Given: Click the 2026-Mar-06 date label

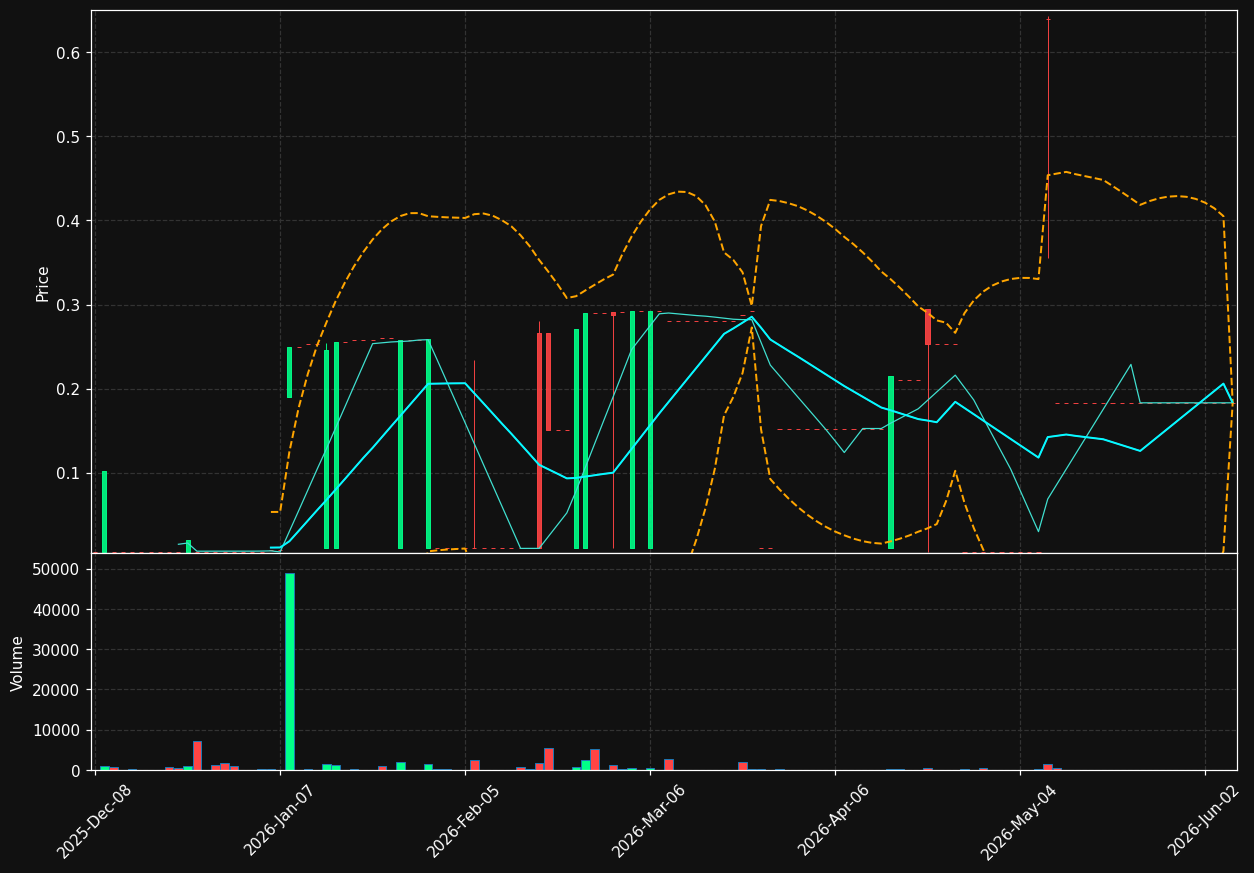Looking at the screenshot, I should (649, 821).
